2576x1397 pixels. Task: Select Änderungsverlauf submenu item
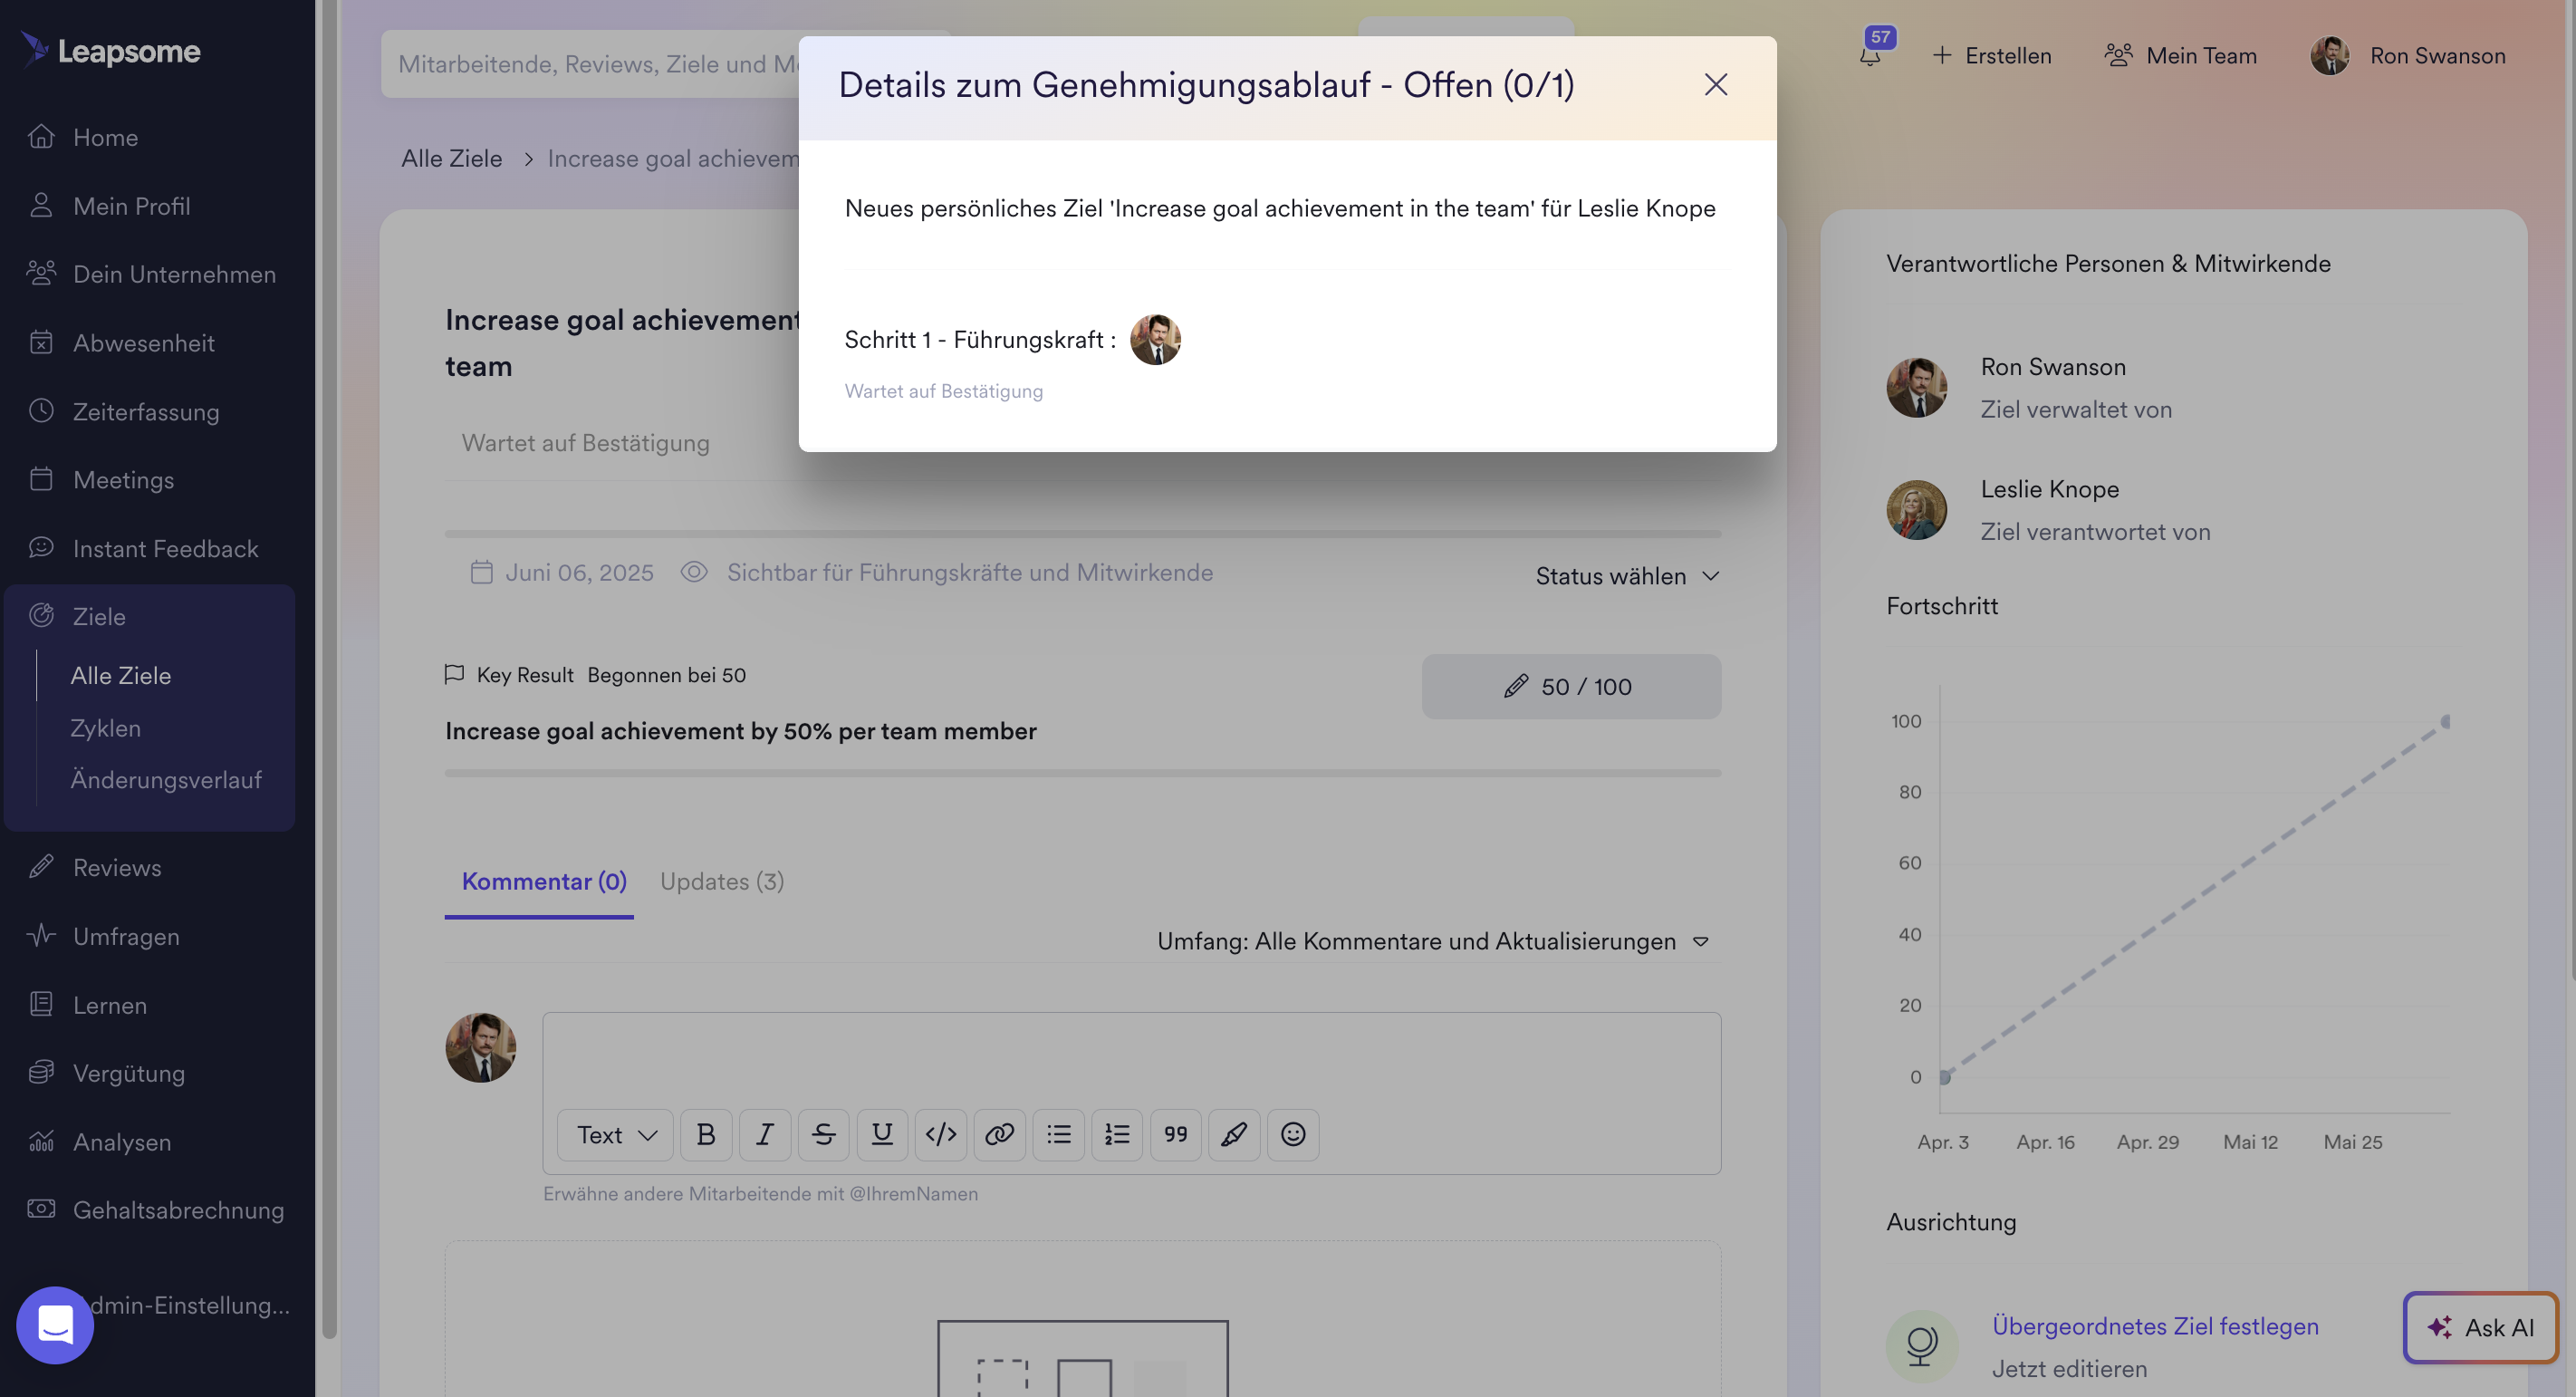click(x=166, y=779)
